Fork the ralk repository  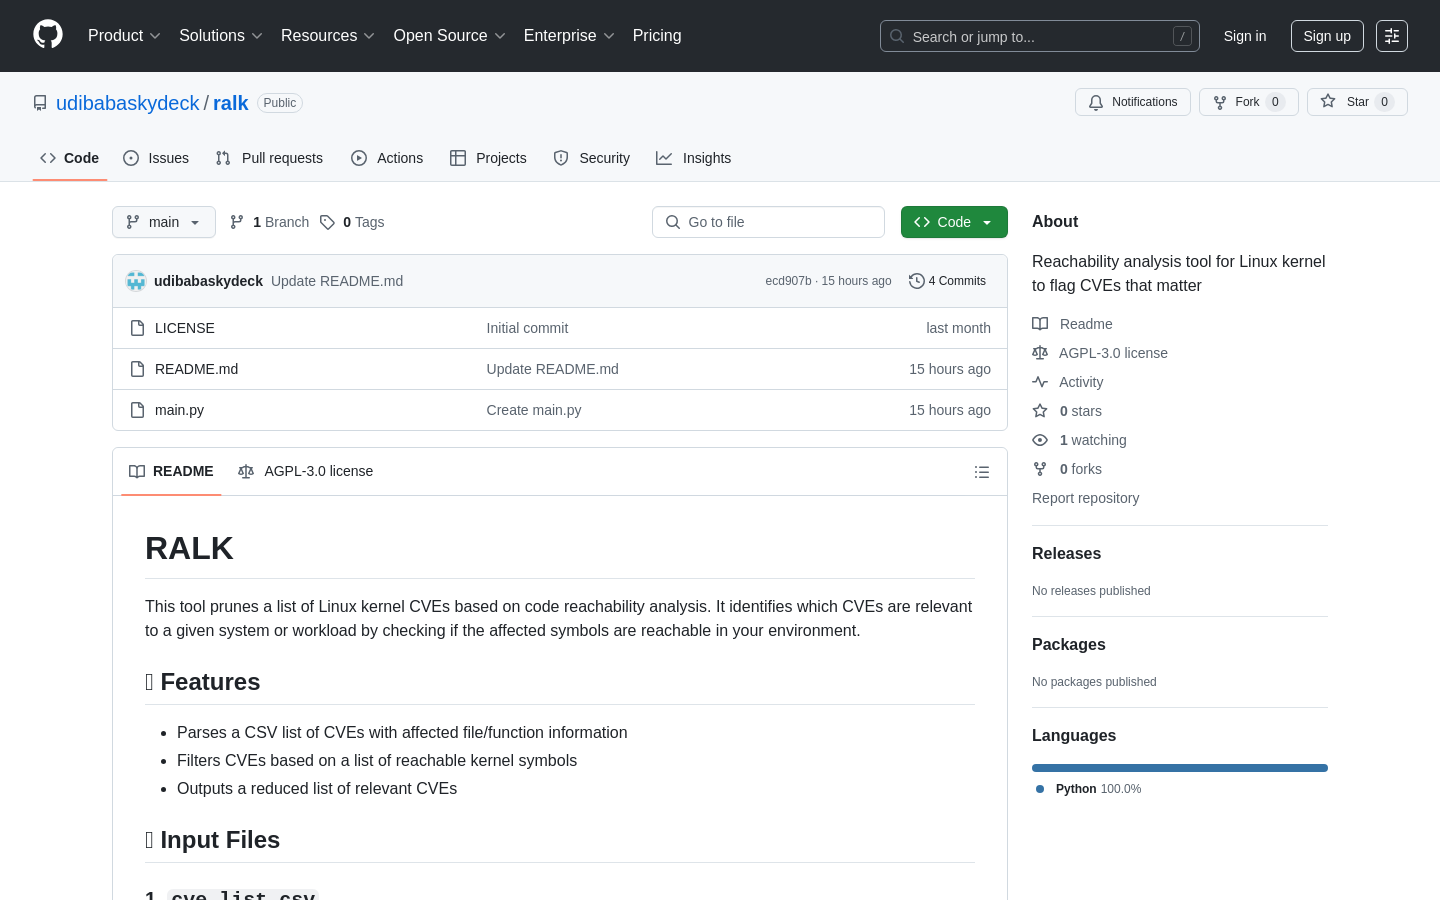[x=1249, y=102]
